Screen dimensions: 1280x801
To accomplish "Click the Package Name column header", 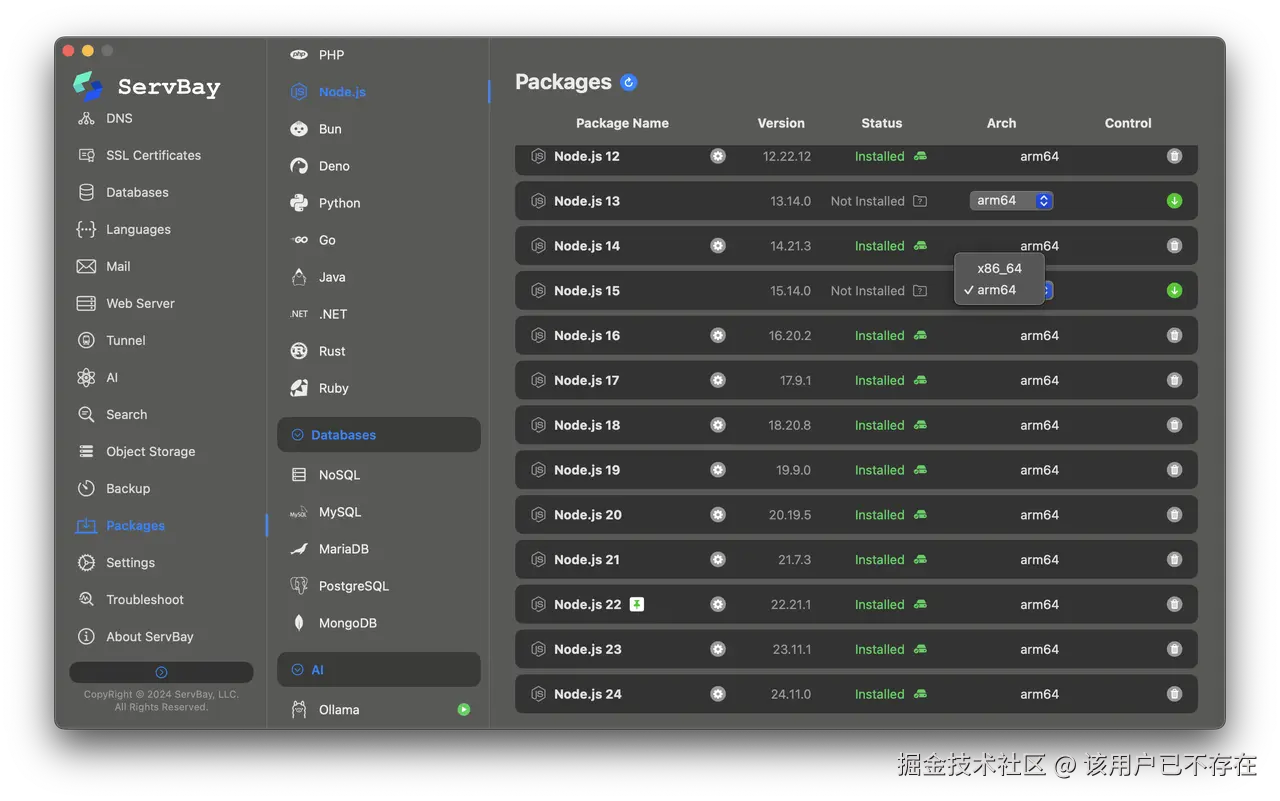I will pyautogui.click(x=622, y=123).
